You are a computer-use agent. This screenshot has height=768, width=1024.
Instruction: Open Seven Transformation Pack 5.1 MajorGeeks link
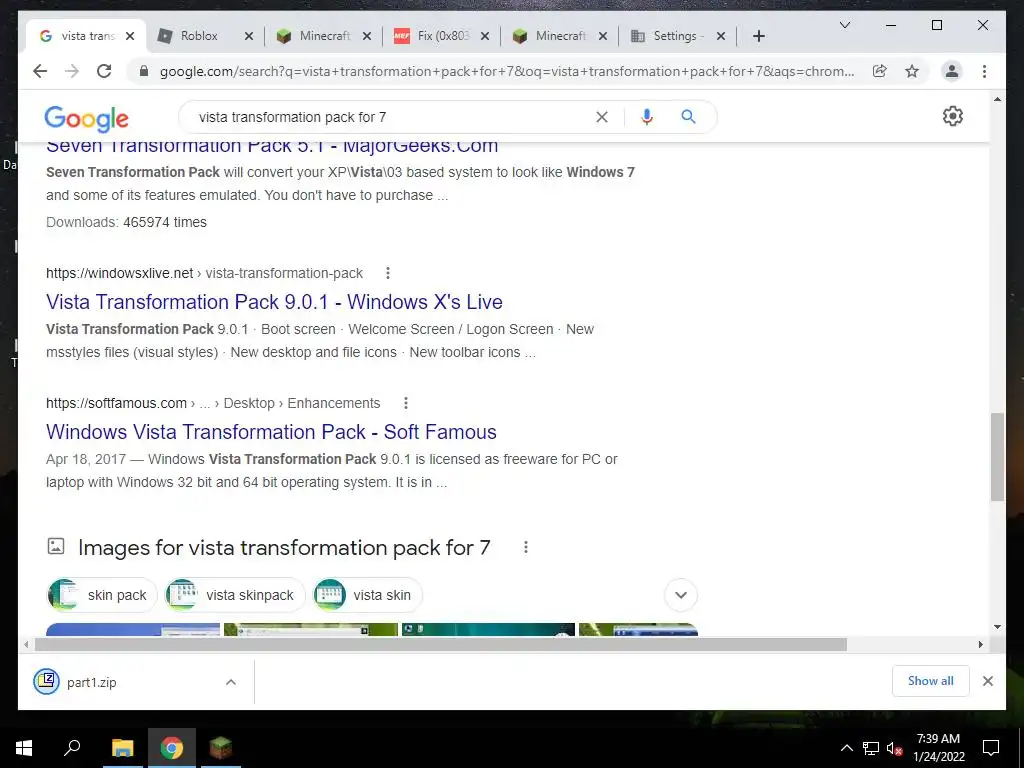pos(272,146)
